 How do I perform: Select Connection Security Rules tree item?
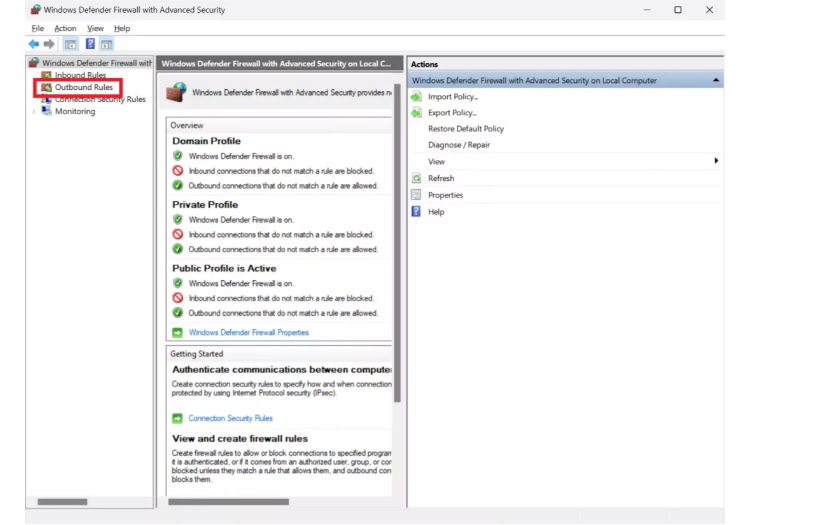pos(100,99)
